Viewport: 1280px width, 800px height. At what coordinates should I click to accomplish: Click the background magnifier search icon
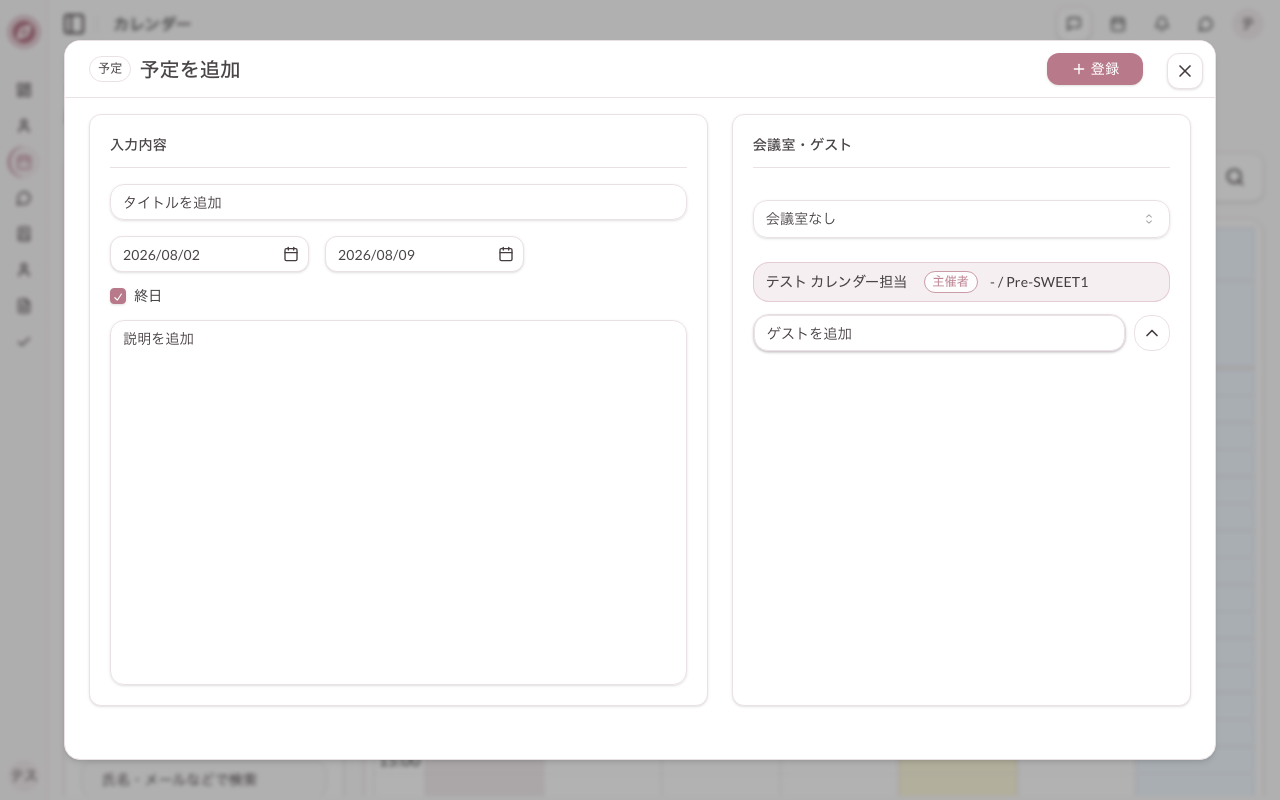pos(1235,177)
